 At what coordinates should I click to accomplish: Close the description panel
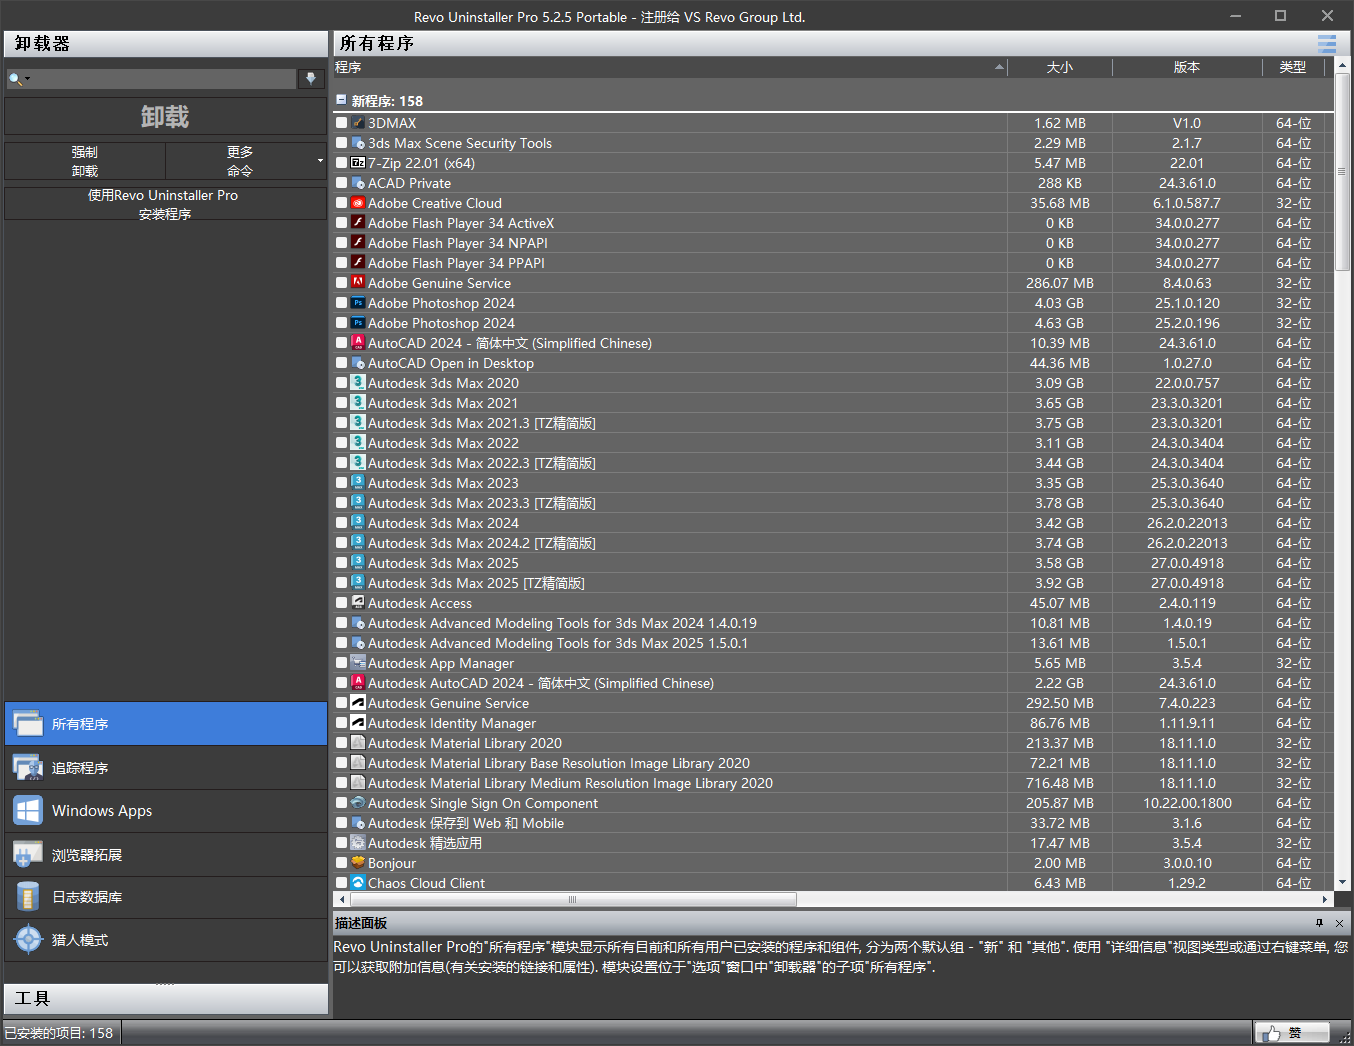tap(1340, 923)
